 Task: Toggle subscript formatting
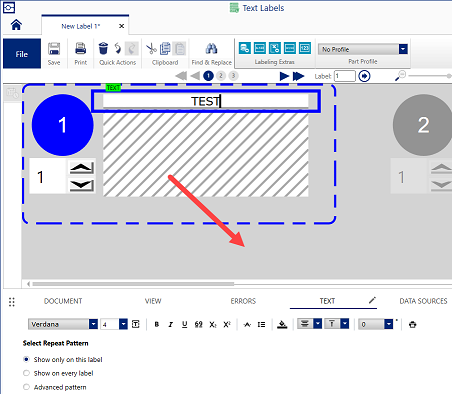[213, 324]
